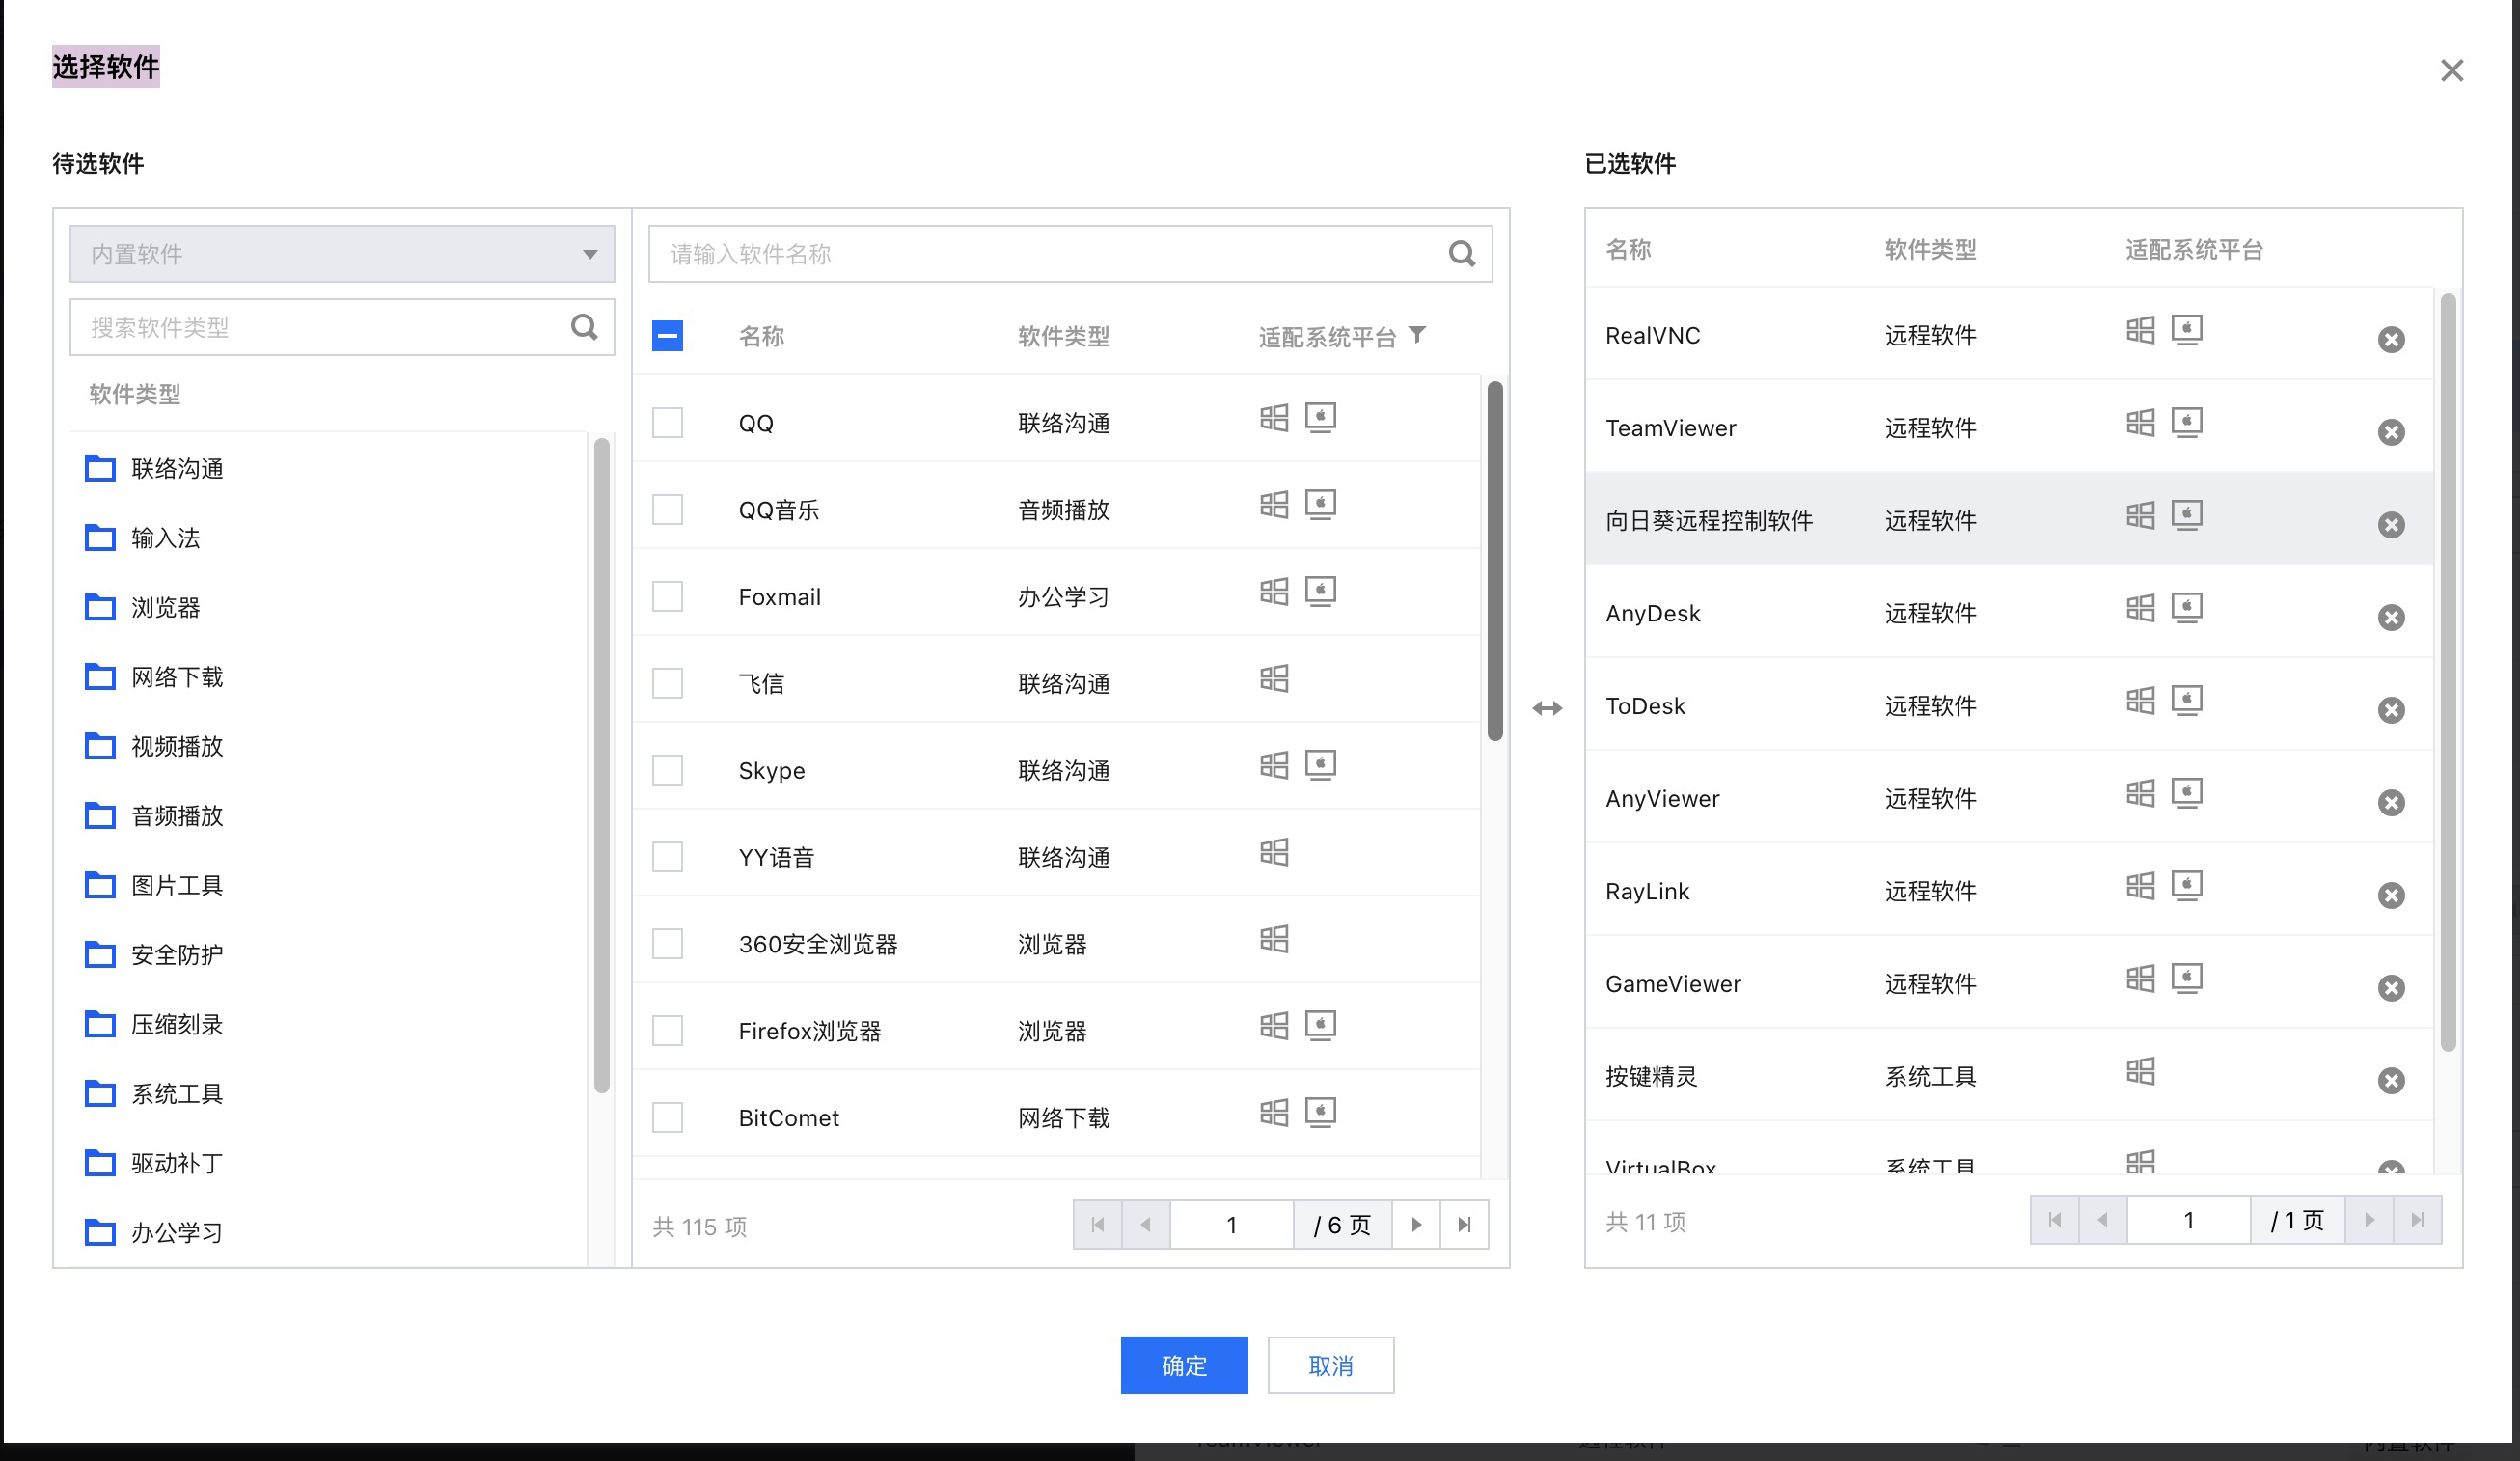
Task: Click the Mac platform icon in the Skype row
Action: click(1320, 765)
